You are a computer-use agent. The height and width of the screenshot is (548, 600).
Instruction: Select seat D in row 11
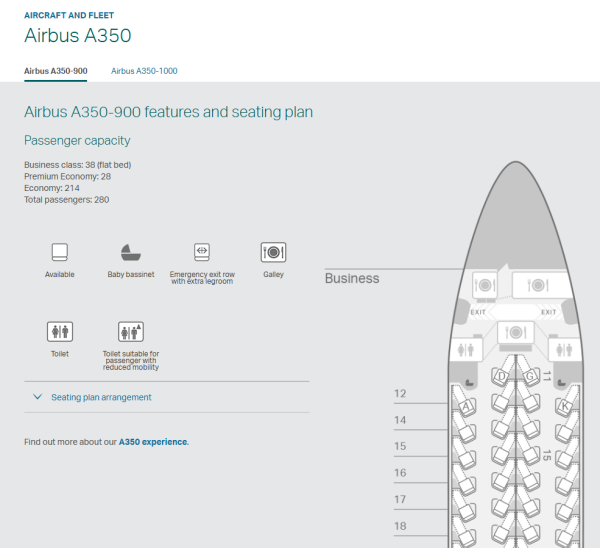(x=500, y=377)
